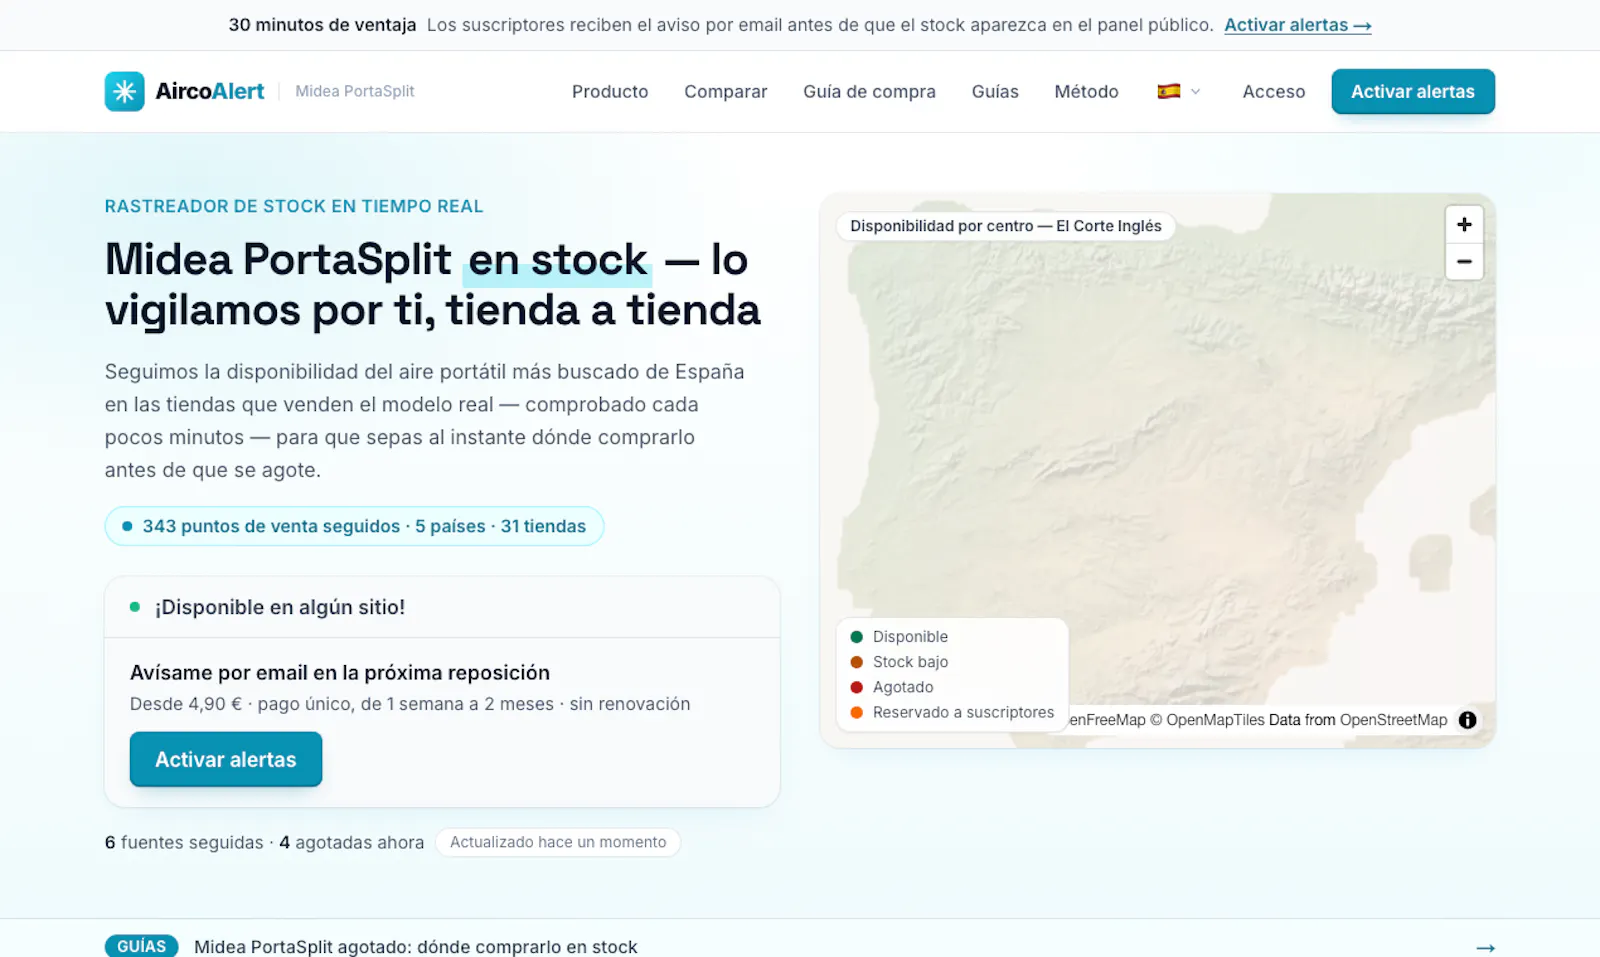Open the Método page
This screenshot has height=957, width=1600.
(1086, 91)
